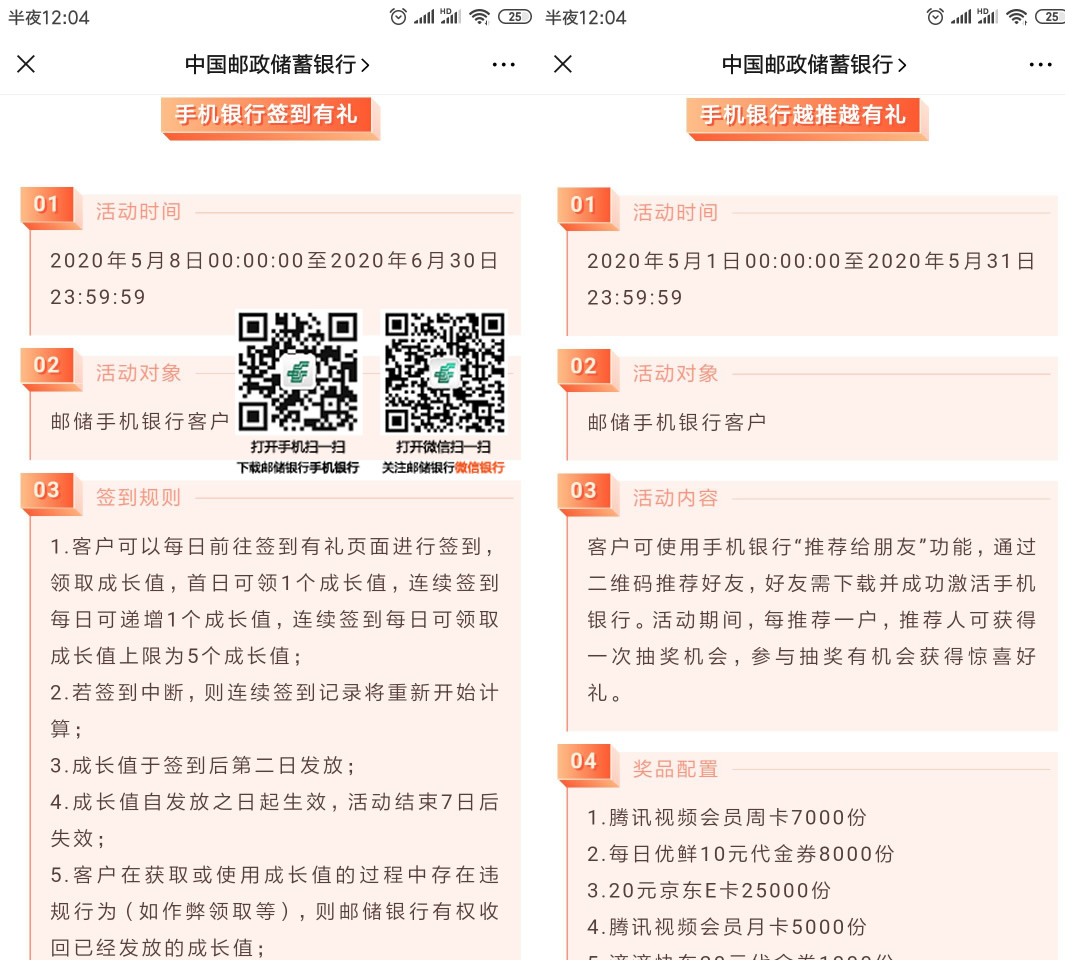The width and height of the screenshot is (1065, 960).
Task: Tap prize 3.20元京东E卡25000份
Action: point(708,890)
